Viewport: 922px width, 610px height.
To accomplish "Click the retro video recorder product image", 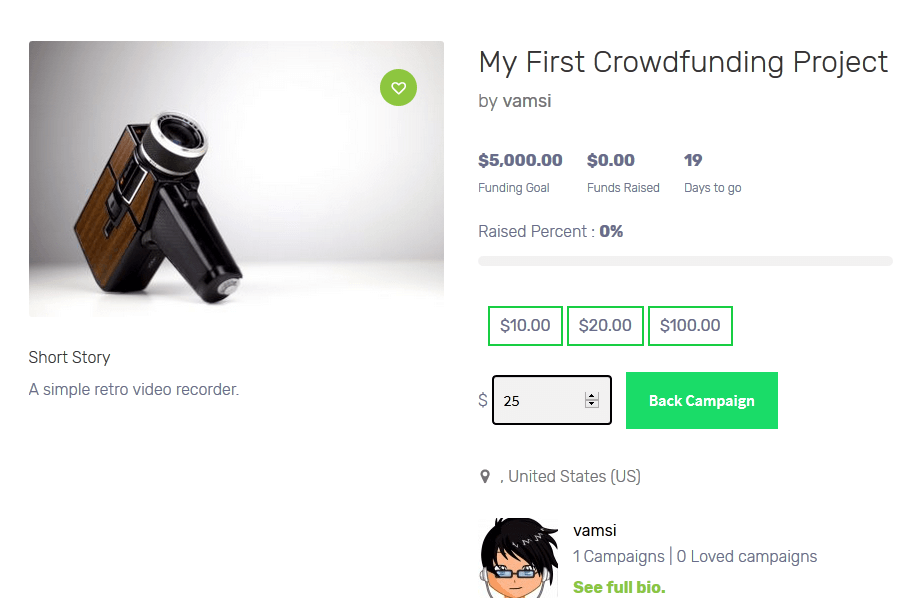I will pos(236,178).
